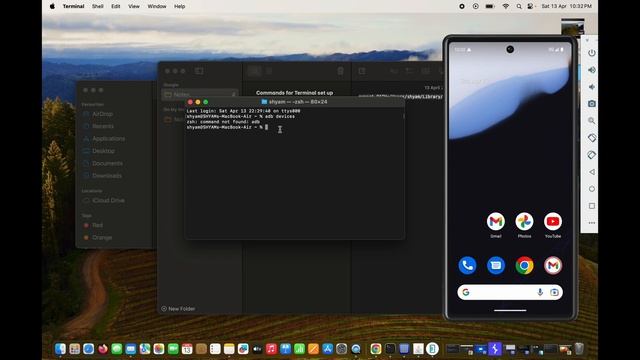The image size is (640, 360).
Task: Select the emulator zoom magnifier icon
Action: (591, 121)
